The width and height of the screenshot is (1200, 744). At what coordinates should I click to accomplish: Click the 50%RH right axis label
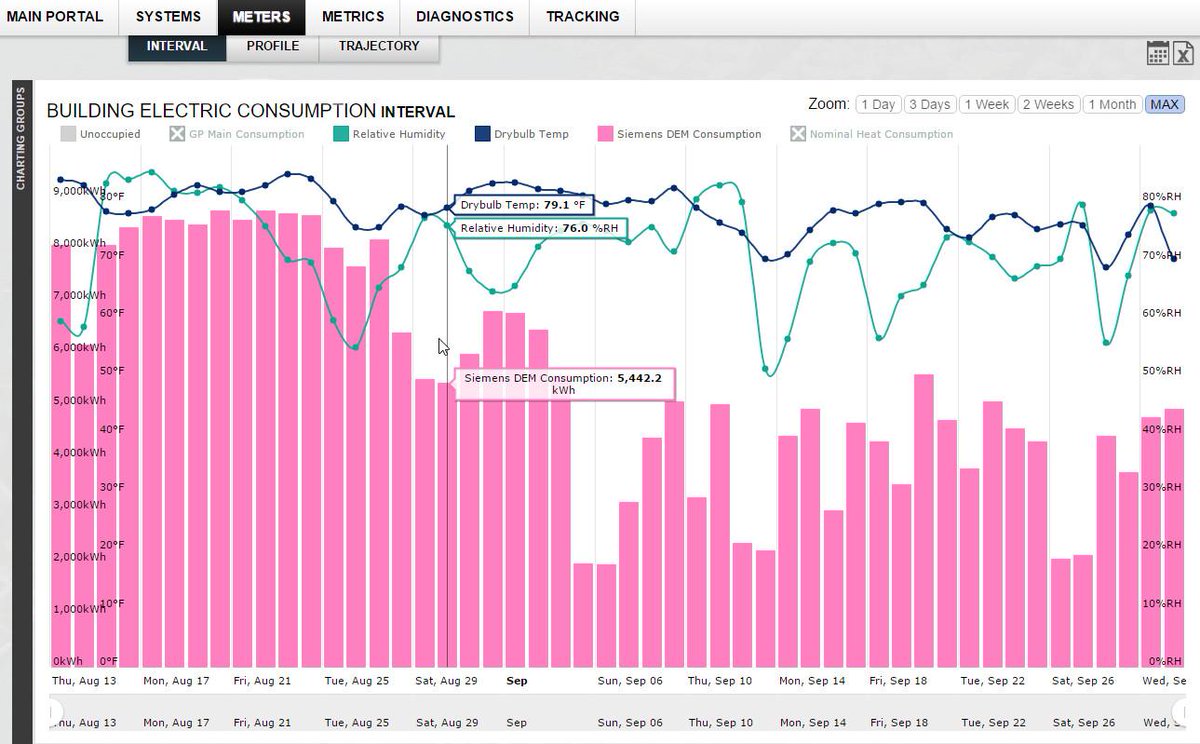pyautogui.click(x=1163, y=371)
